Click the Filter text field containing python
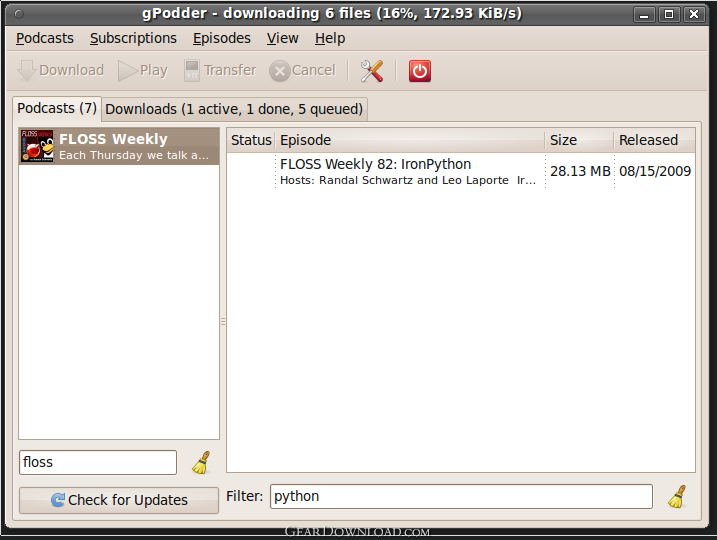The width and height of the screenshot is (717, 540). click(x=460, y=496)
